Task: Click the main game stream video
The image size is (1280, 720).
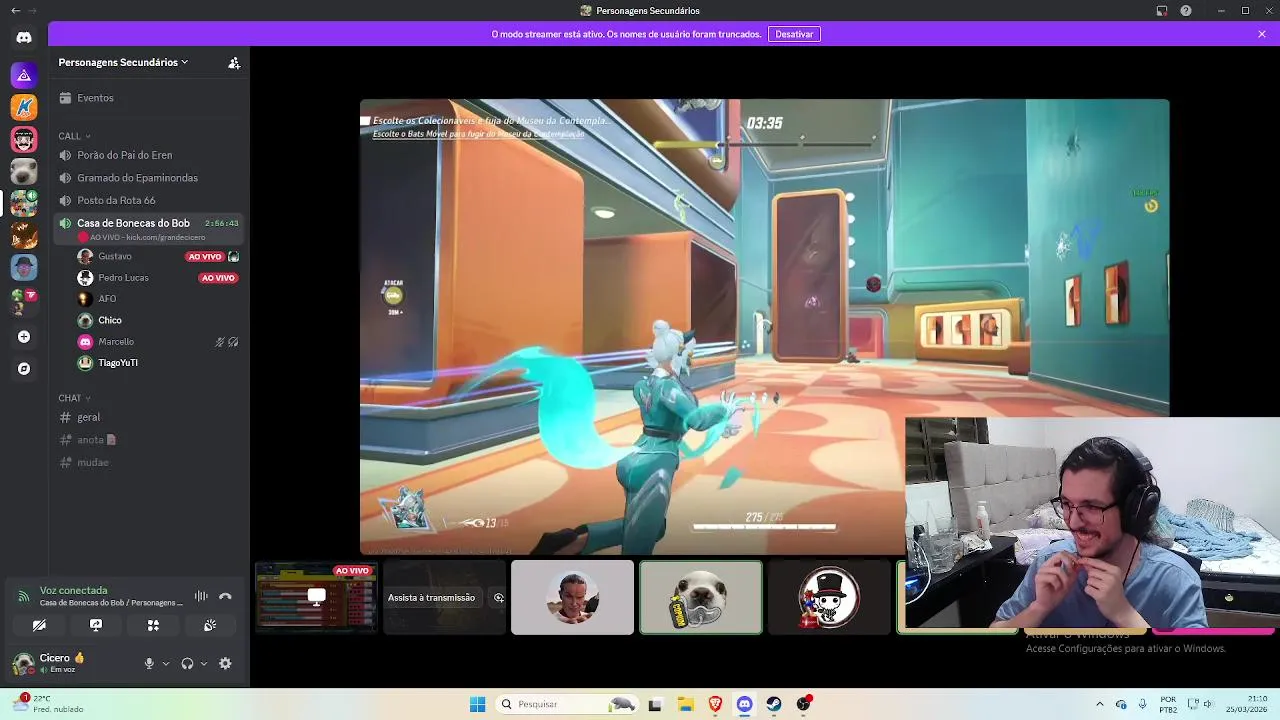Action: click(764, 326)
